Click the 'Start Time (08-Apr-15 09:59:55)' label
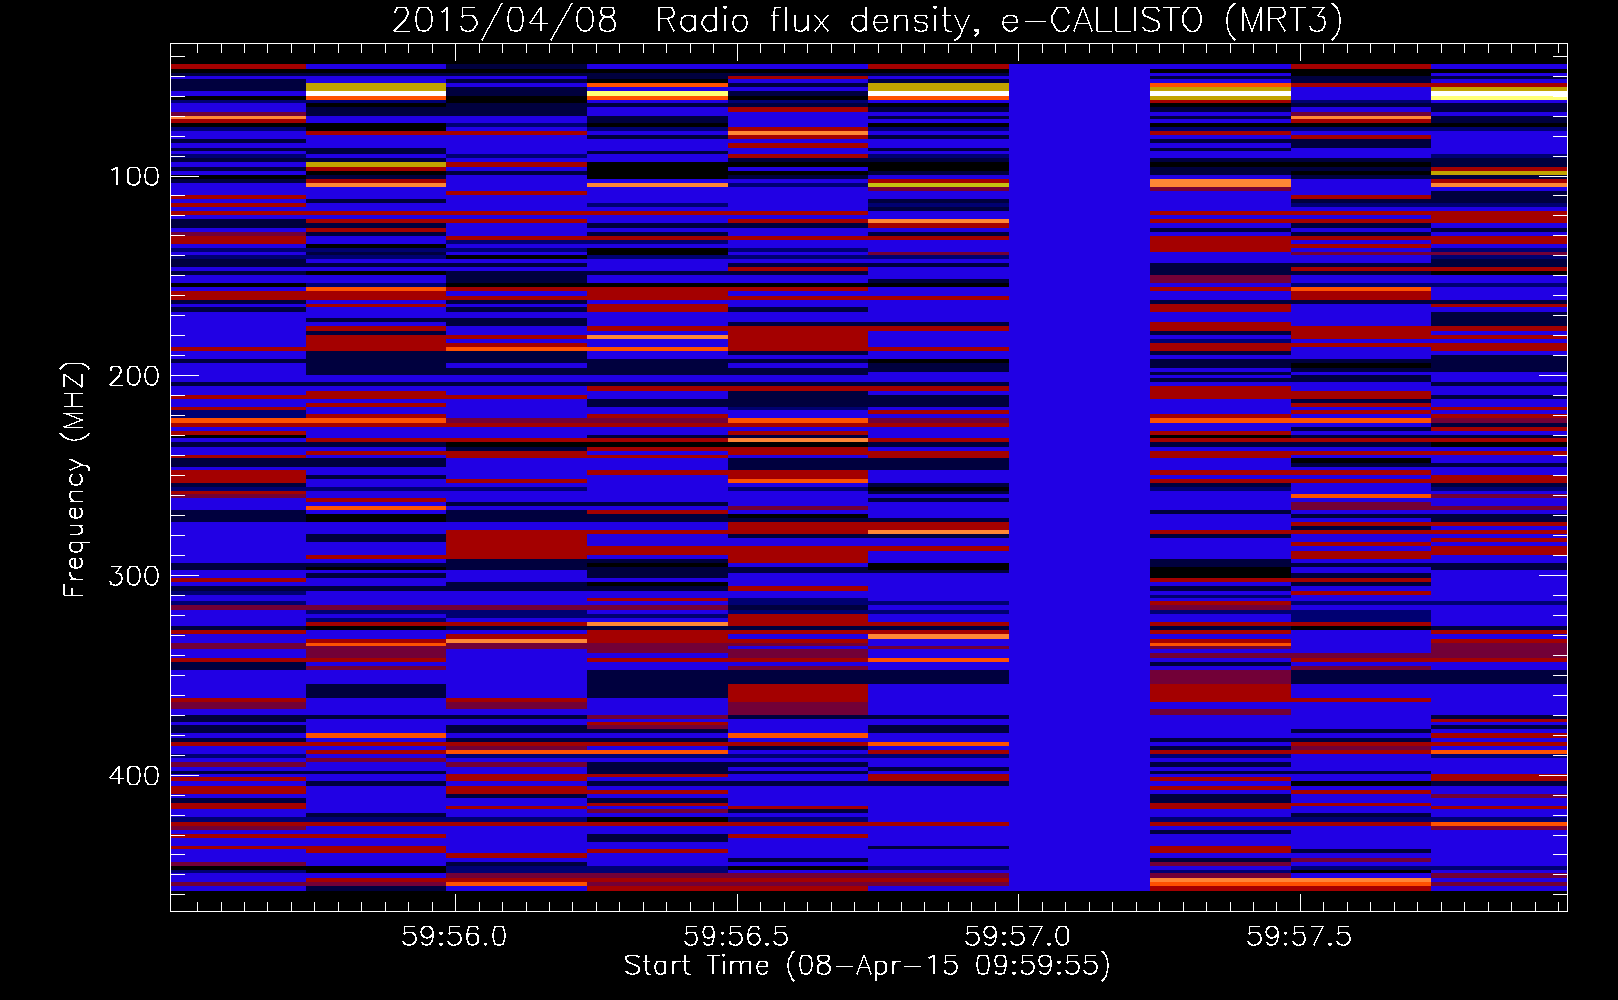 (x=867, y=966)
